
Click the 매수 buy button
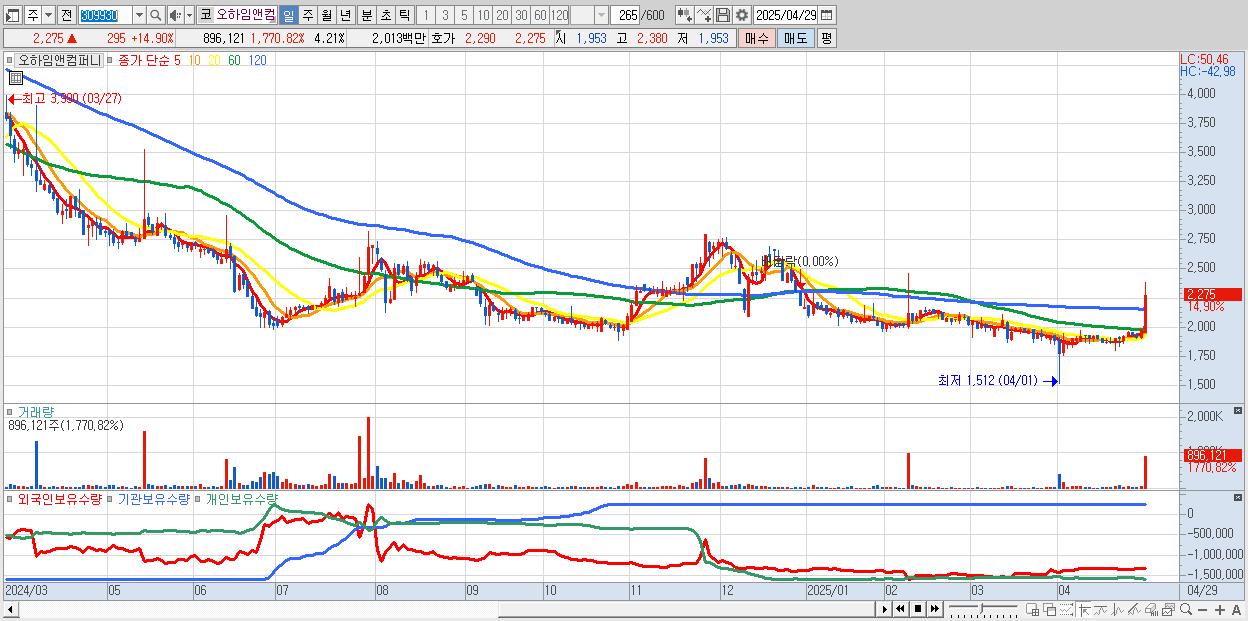[x=756, y=38]
